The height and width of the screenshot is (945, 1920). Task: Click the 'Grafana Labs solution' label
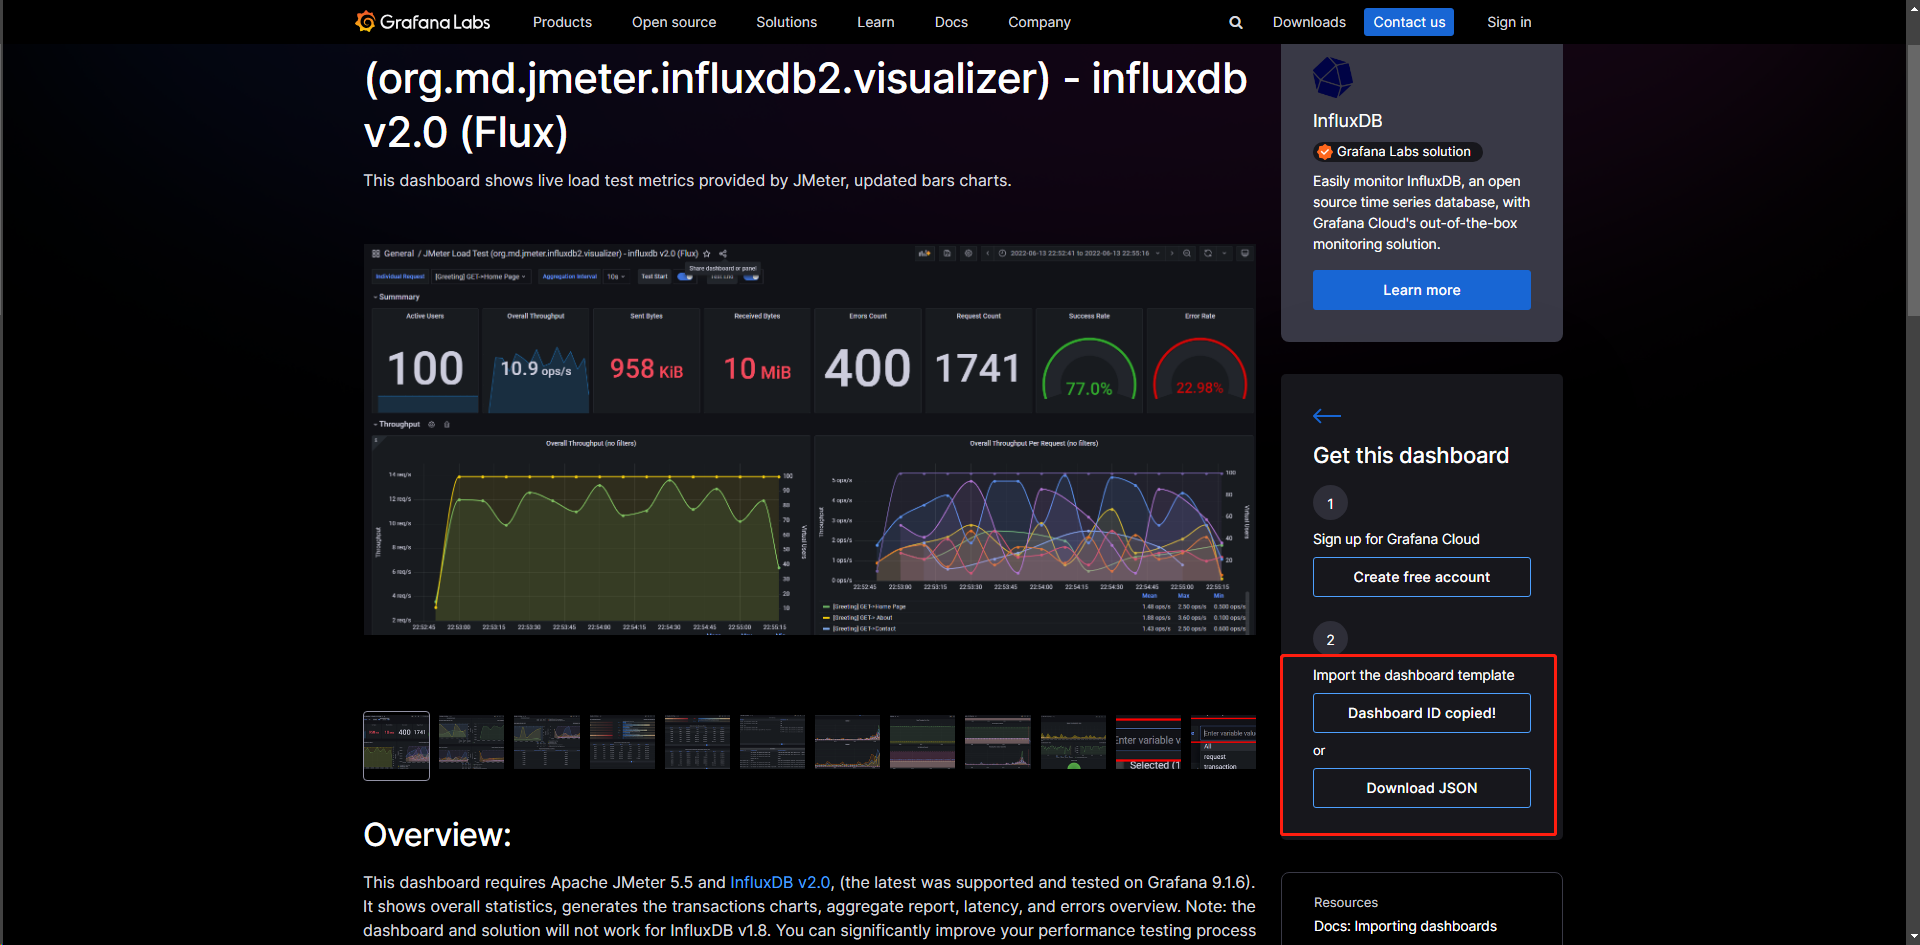tap(1403, 152)
